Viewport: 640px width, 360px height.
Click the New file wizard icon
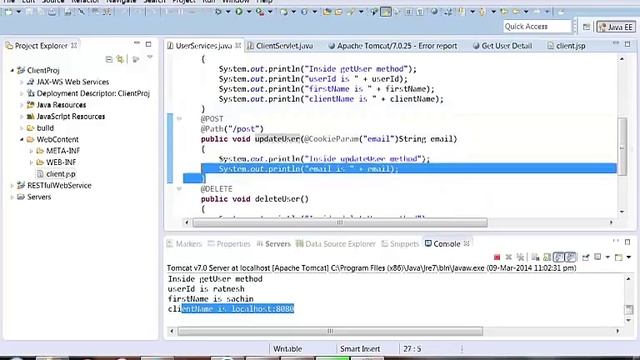pyautogui.click(x=8, y=12)
